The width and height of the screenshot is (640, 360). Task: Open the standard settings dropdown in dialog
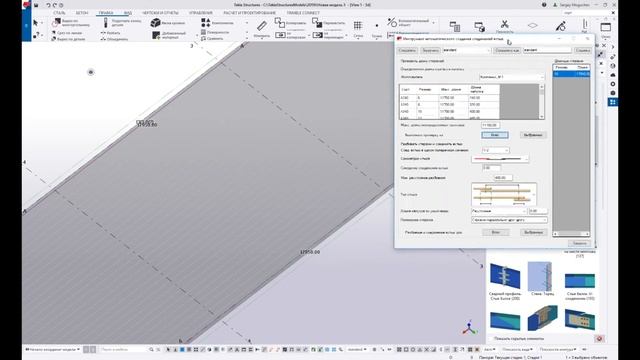click(467, 50)
